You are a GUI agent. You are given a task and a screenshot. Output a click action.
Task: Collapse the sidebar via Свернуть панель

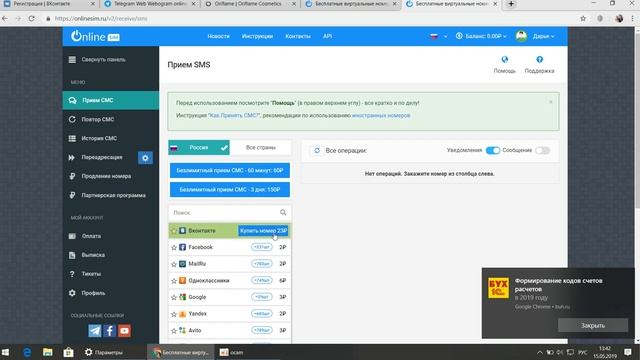coord(97,60)
